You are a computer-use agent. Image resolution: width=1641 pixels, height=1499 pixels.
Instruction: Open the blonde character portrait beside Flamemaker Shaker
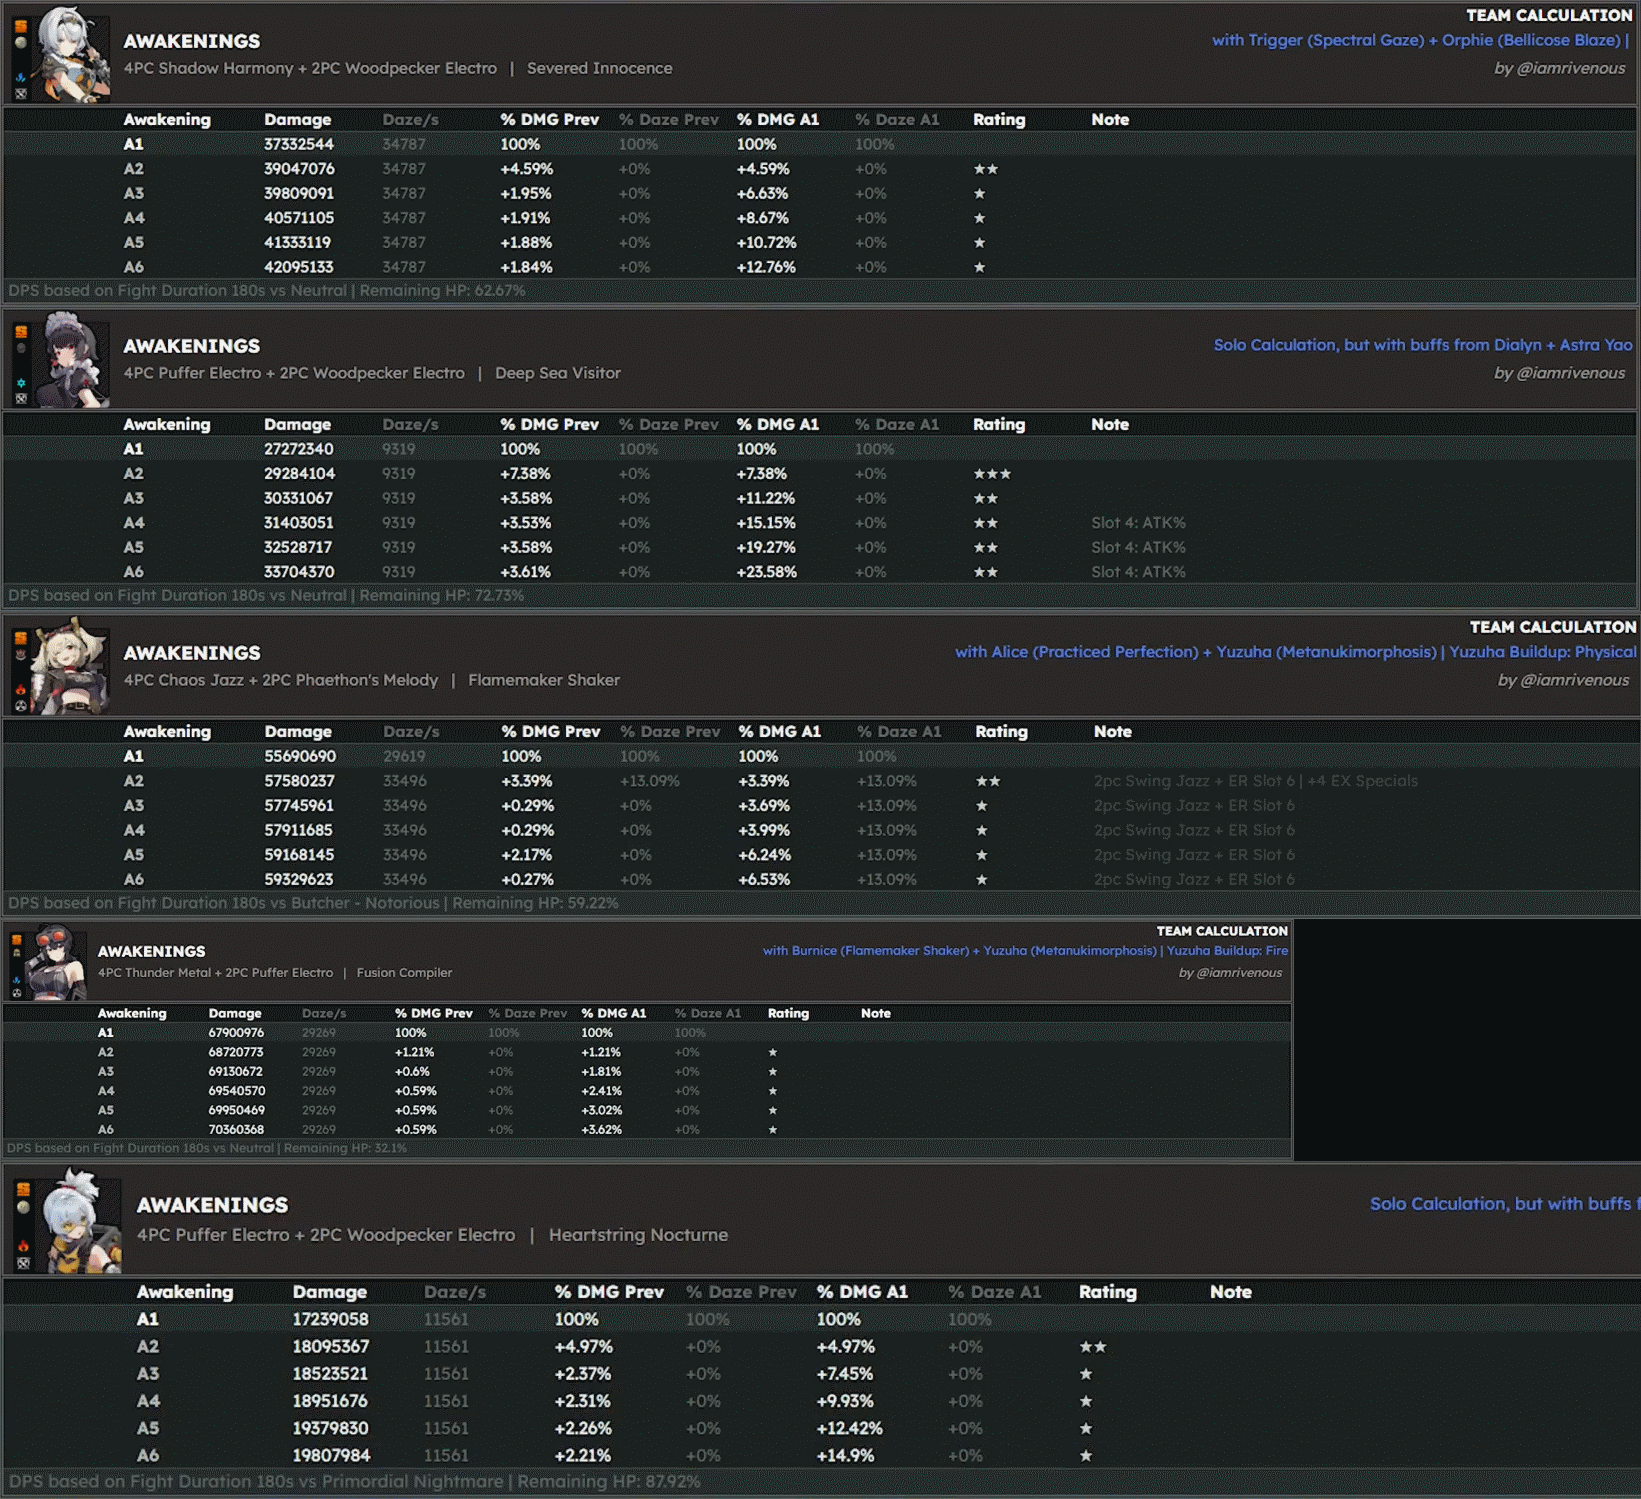[x=69, y=666]
